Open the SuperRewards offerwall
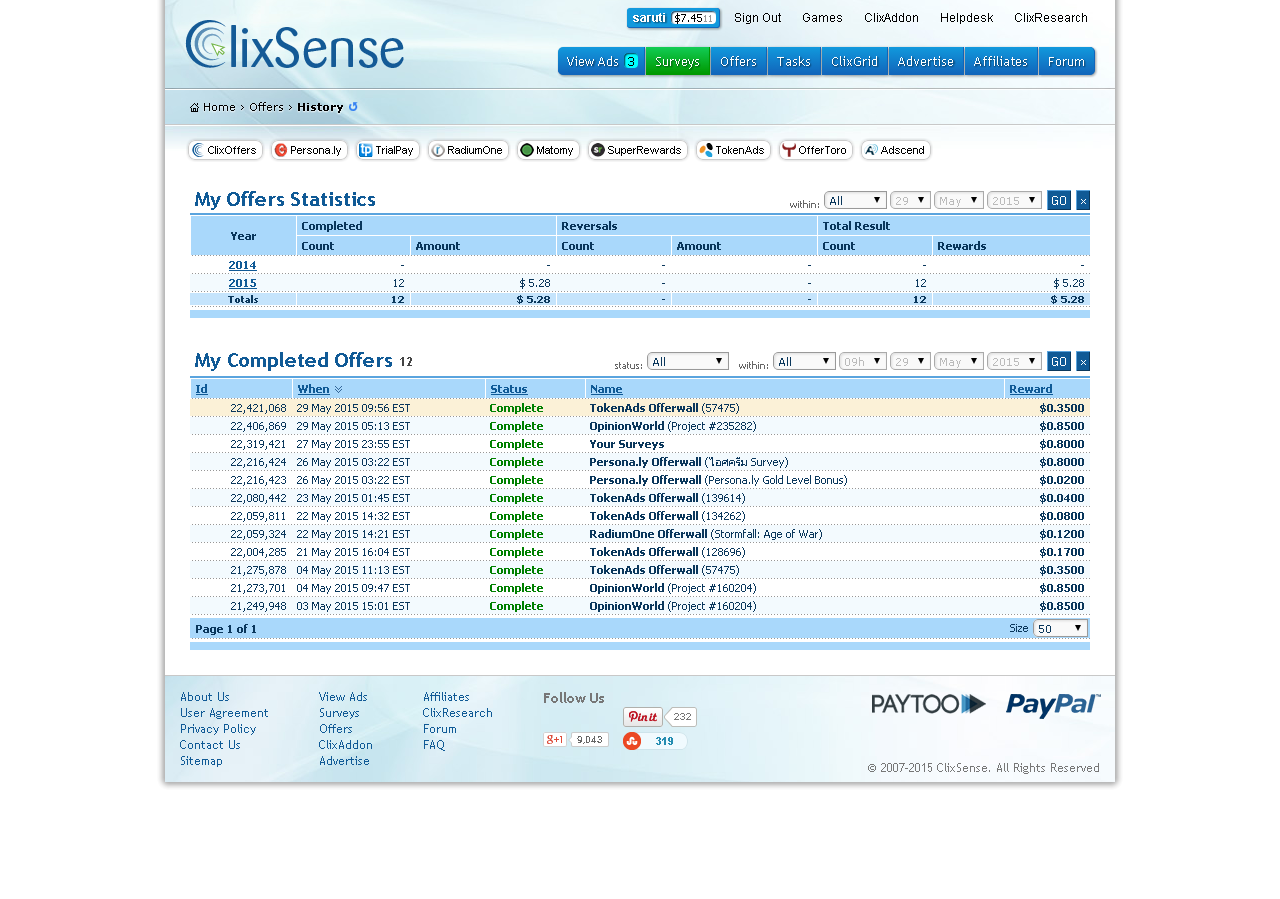 click(x=638, y=150)
